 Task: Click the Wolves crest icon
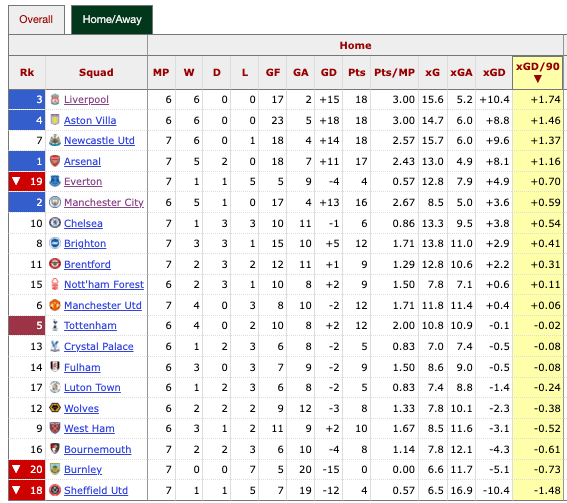(x=55, y=408)
